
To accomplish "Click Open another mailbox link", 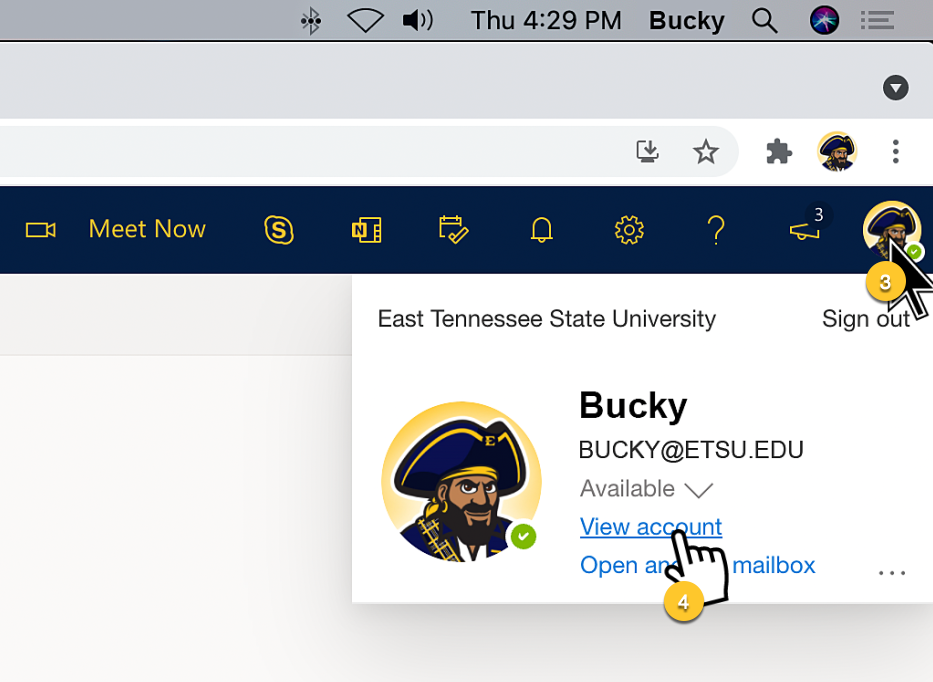I will (x=697, y=565).
